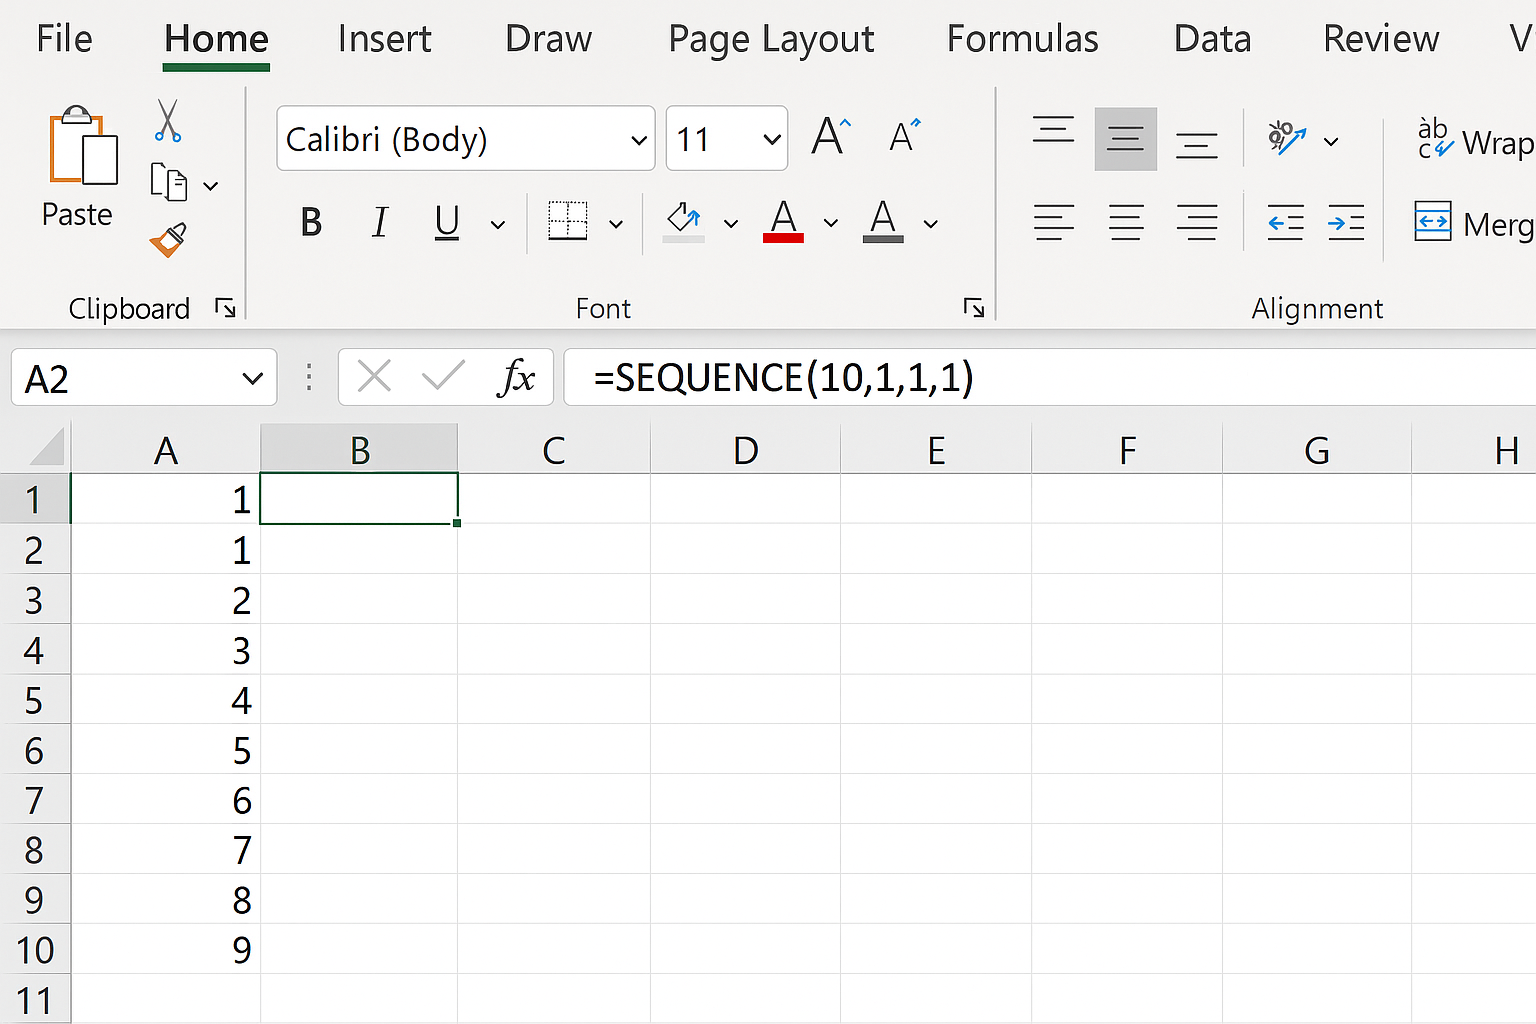
Task: Select column B header
Action: pos(359,449)
